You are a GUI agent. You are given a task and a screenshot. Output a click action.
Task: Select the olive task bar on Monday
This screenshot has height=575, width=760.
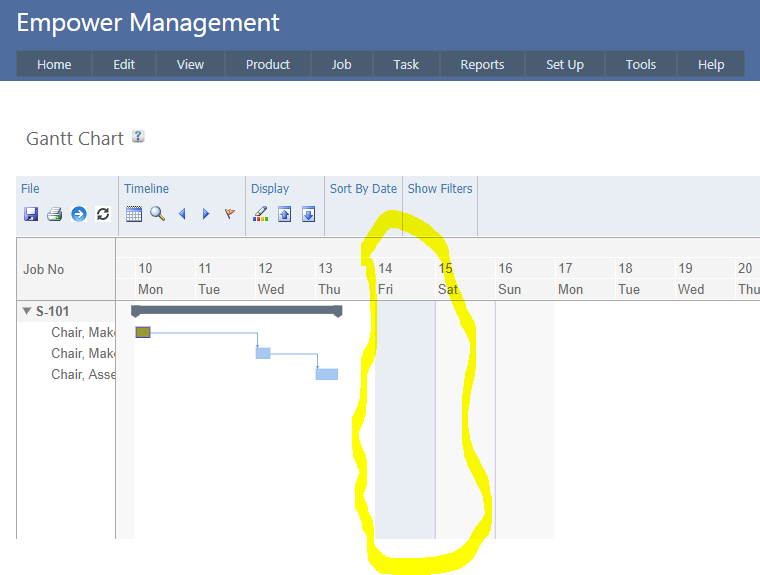click(143, 332)
